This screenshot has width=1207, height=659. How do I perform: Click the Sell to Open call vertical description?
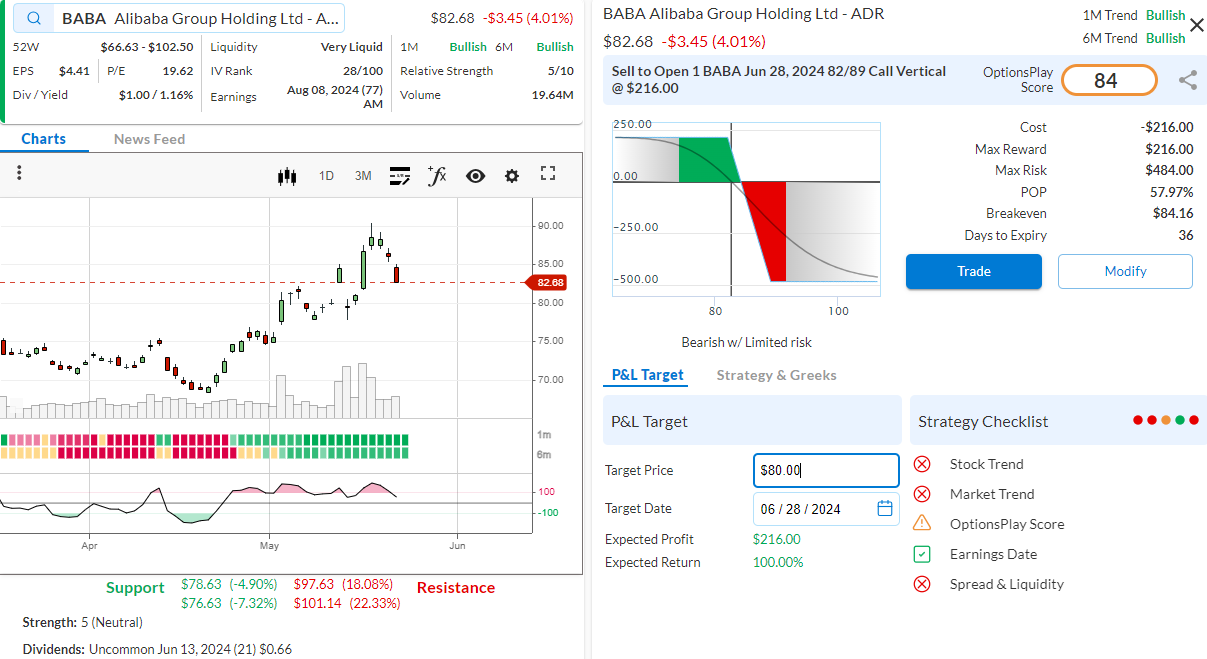click(x=779, y=80)
